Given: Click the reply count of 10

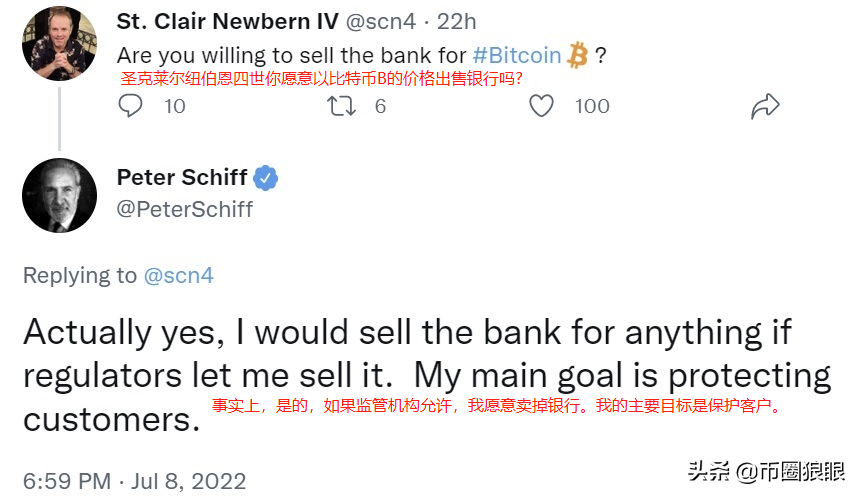Looking at the screenshot, I should point(174,106).
